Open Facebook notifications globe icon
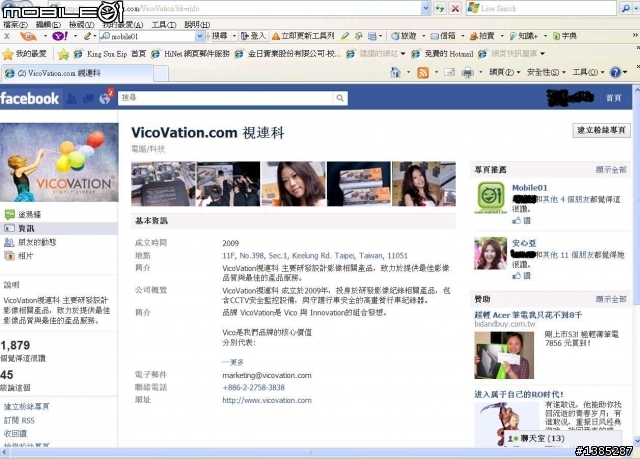Image resolution: width=640 pixels, height=459 pixels. click(105, 99)
